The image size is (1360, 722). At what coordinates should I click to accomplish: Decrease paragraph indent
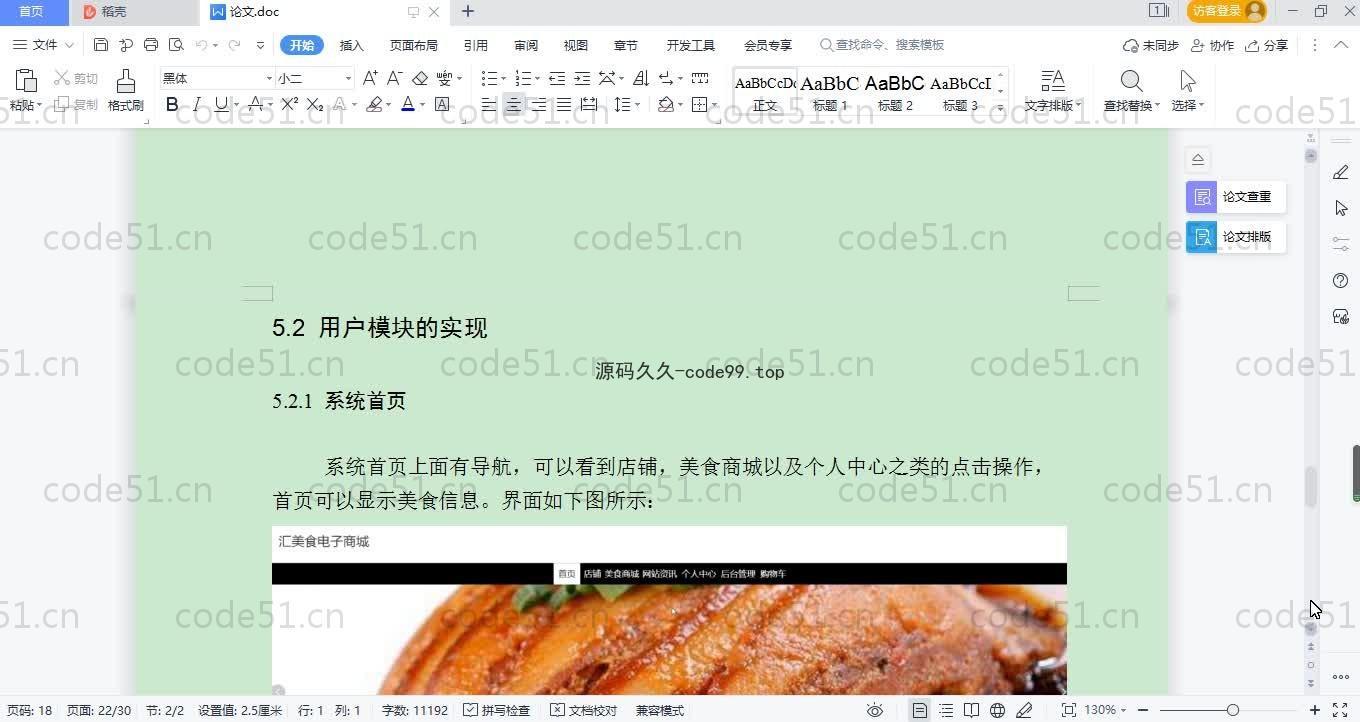557,78
